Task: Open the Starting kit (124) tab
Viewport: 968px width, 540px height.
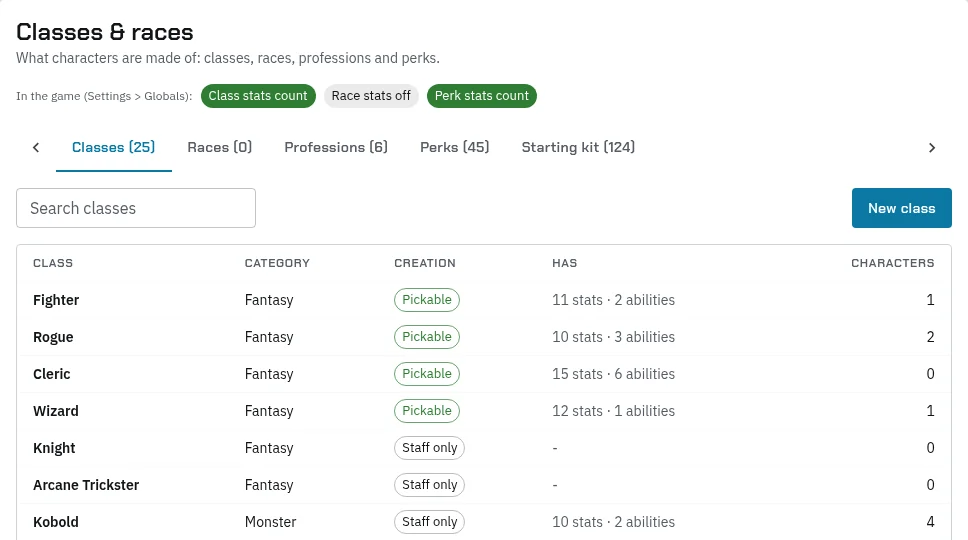Action: click(x=578, y=147)
